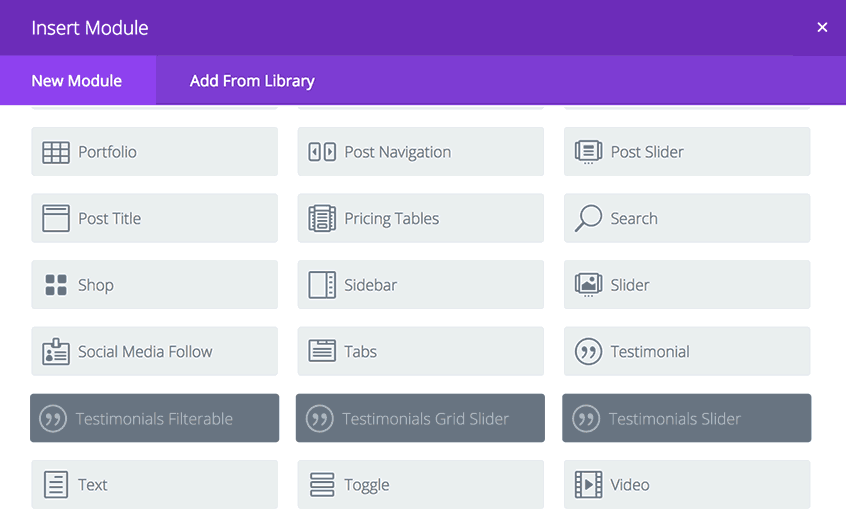This screenshot has height=520, width=846.
Task: Insert the Testimonials Grid Slider module
Action: coord(420,418)
